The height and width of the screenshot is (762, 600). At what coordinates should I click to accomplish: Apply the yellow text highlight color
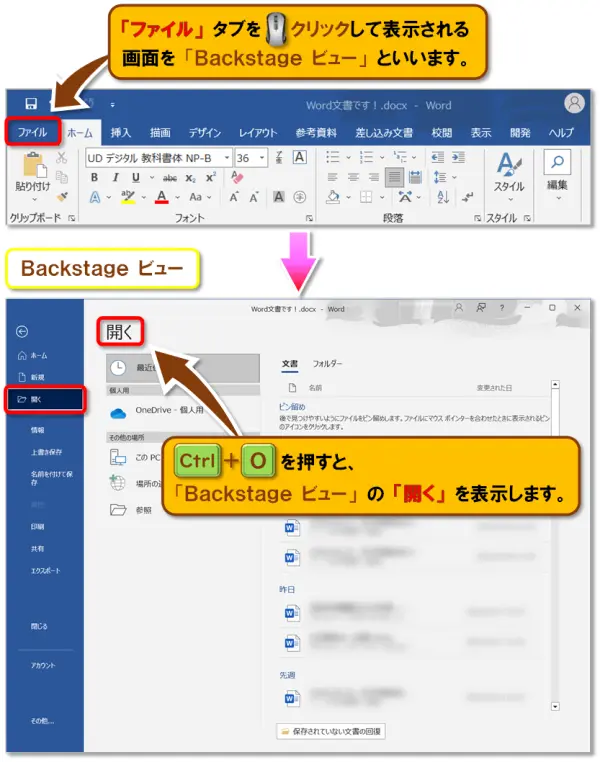[x=128, y=197]
